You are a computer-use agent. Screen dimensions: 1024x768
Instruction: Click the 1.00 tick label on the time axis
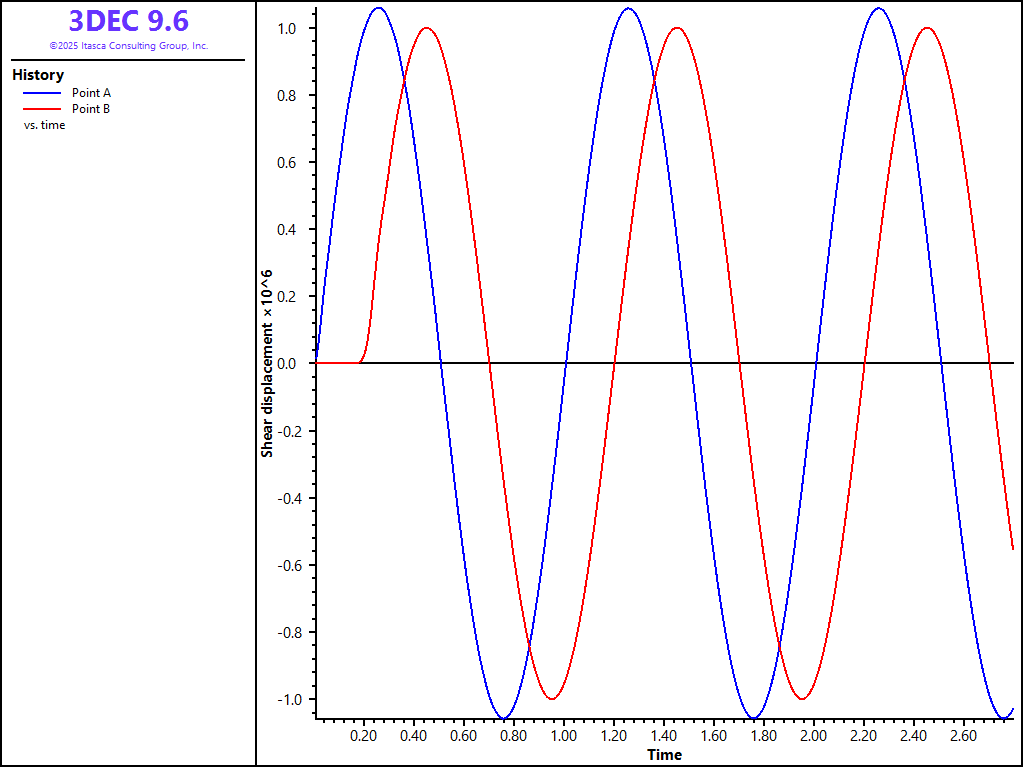(564, 736)
